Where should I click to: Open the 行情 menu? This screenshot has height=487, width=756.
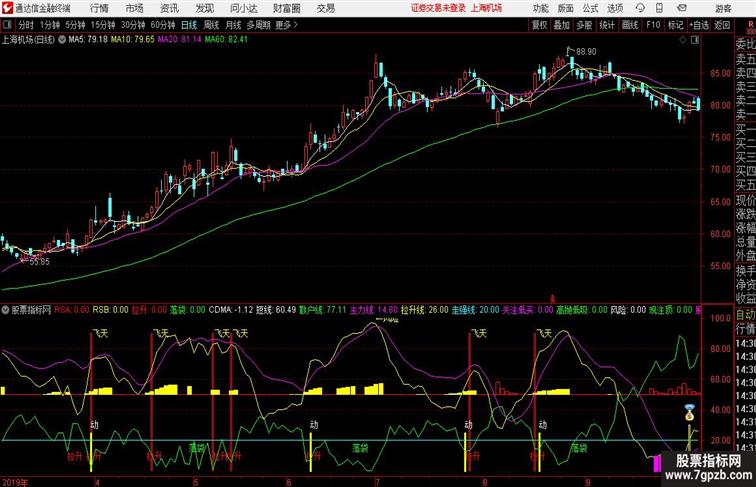[99, 8]
